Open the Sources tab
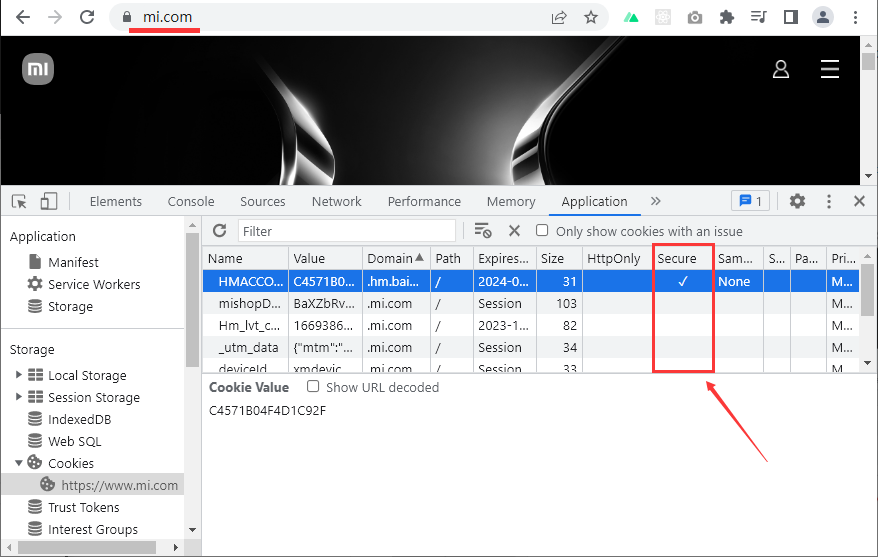 pyautogui.click(x=263, y=201)
